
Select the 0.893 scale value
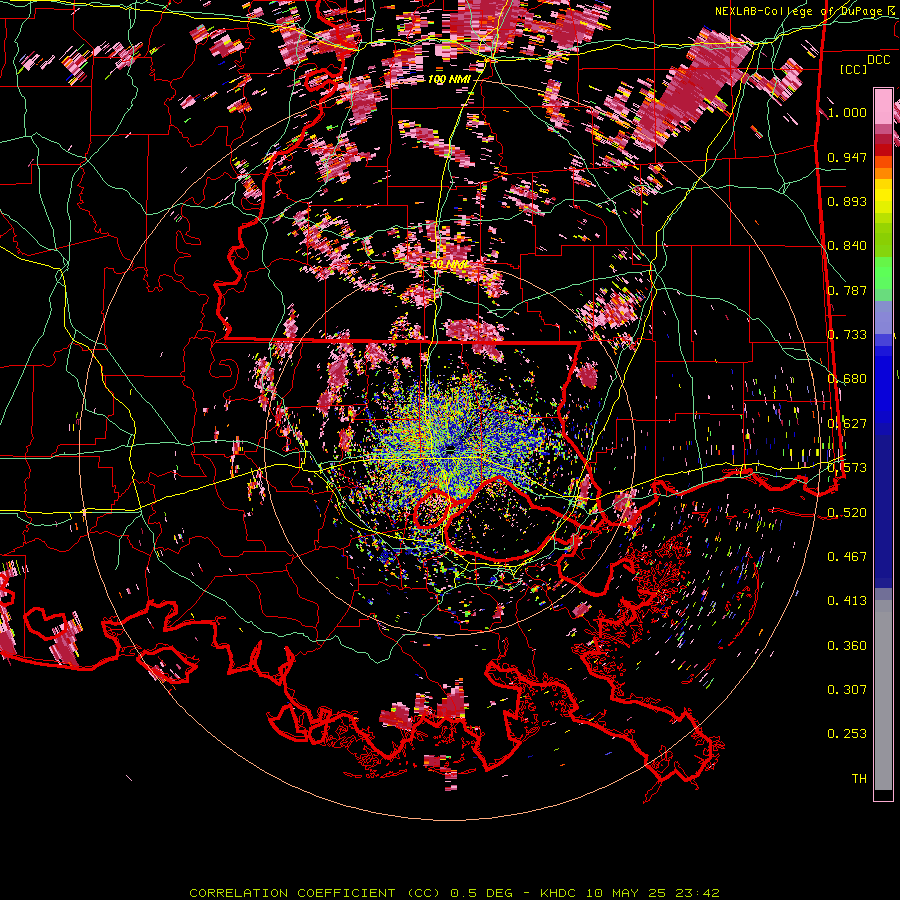[x=847, y=201]
